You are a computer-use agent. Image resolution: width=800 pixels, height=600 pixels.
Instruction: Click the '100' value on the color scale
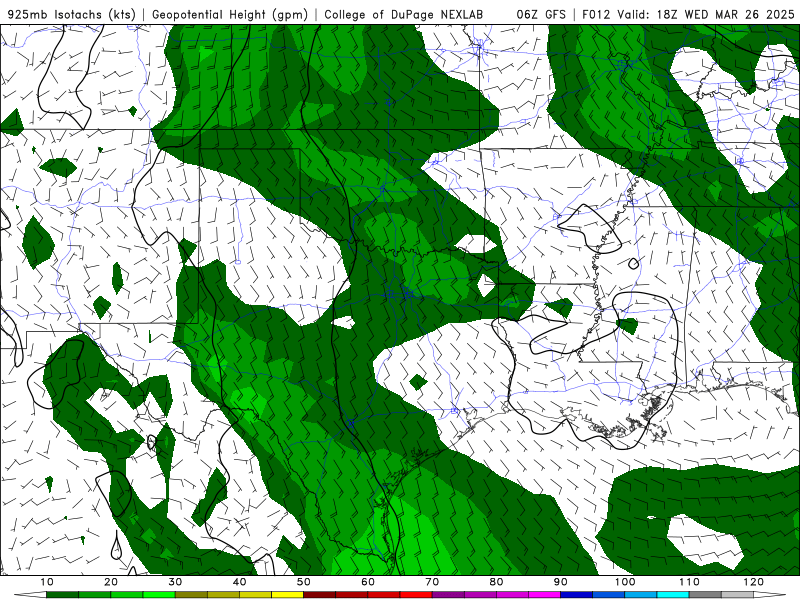click(x=625, y=582)
